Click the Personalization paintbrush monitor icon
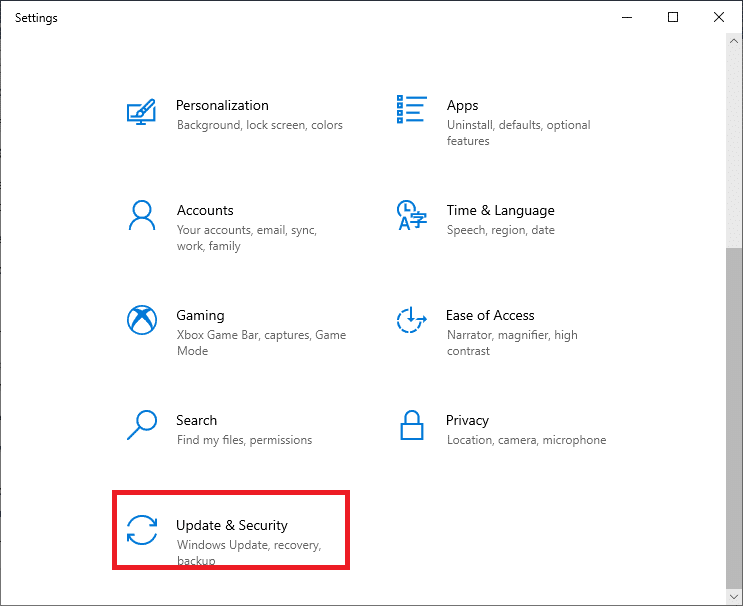The width and height of the screenshot is (743, 606). click(141, 110)
